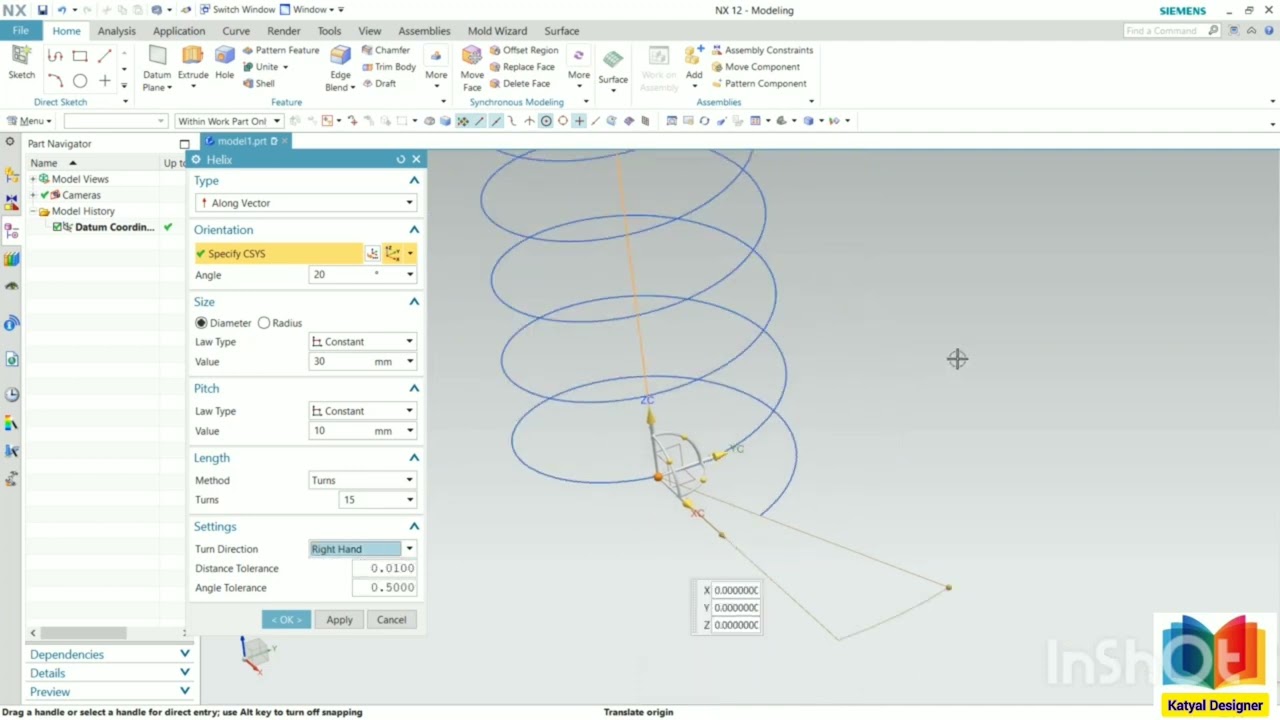Click the Delete Face tool
Screen dimensions: 1280x720
click(519, 84)
